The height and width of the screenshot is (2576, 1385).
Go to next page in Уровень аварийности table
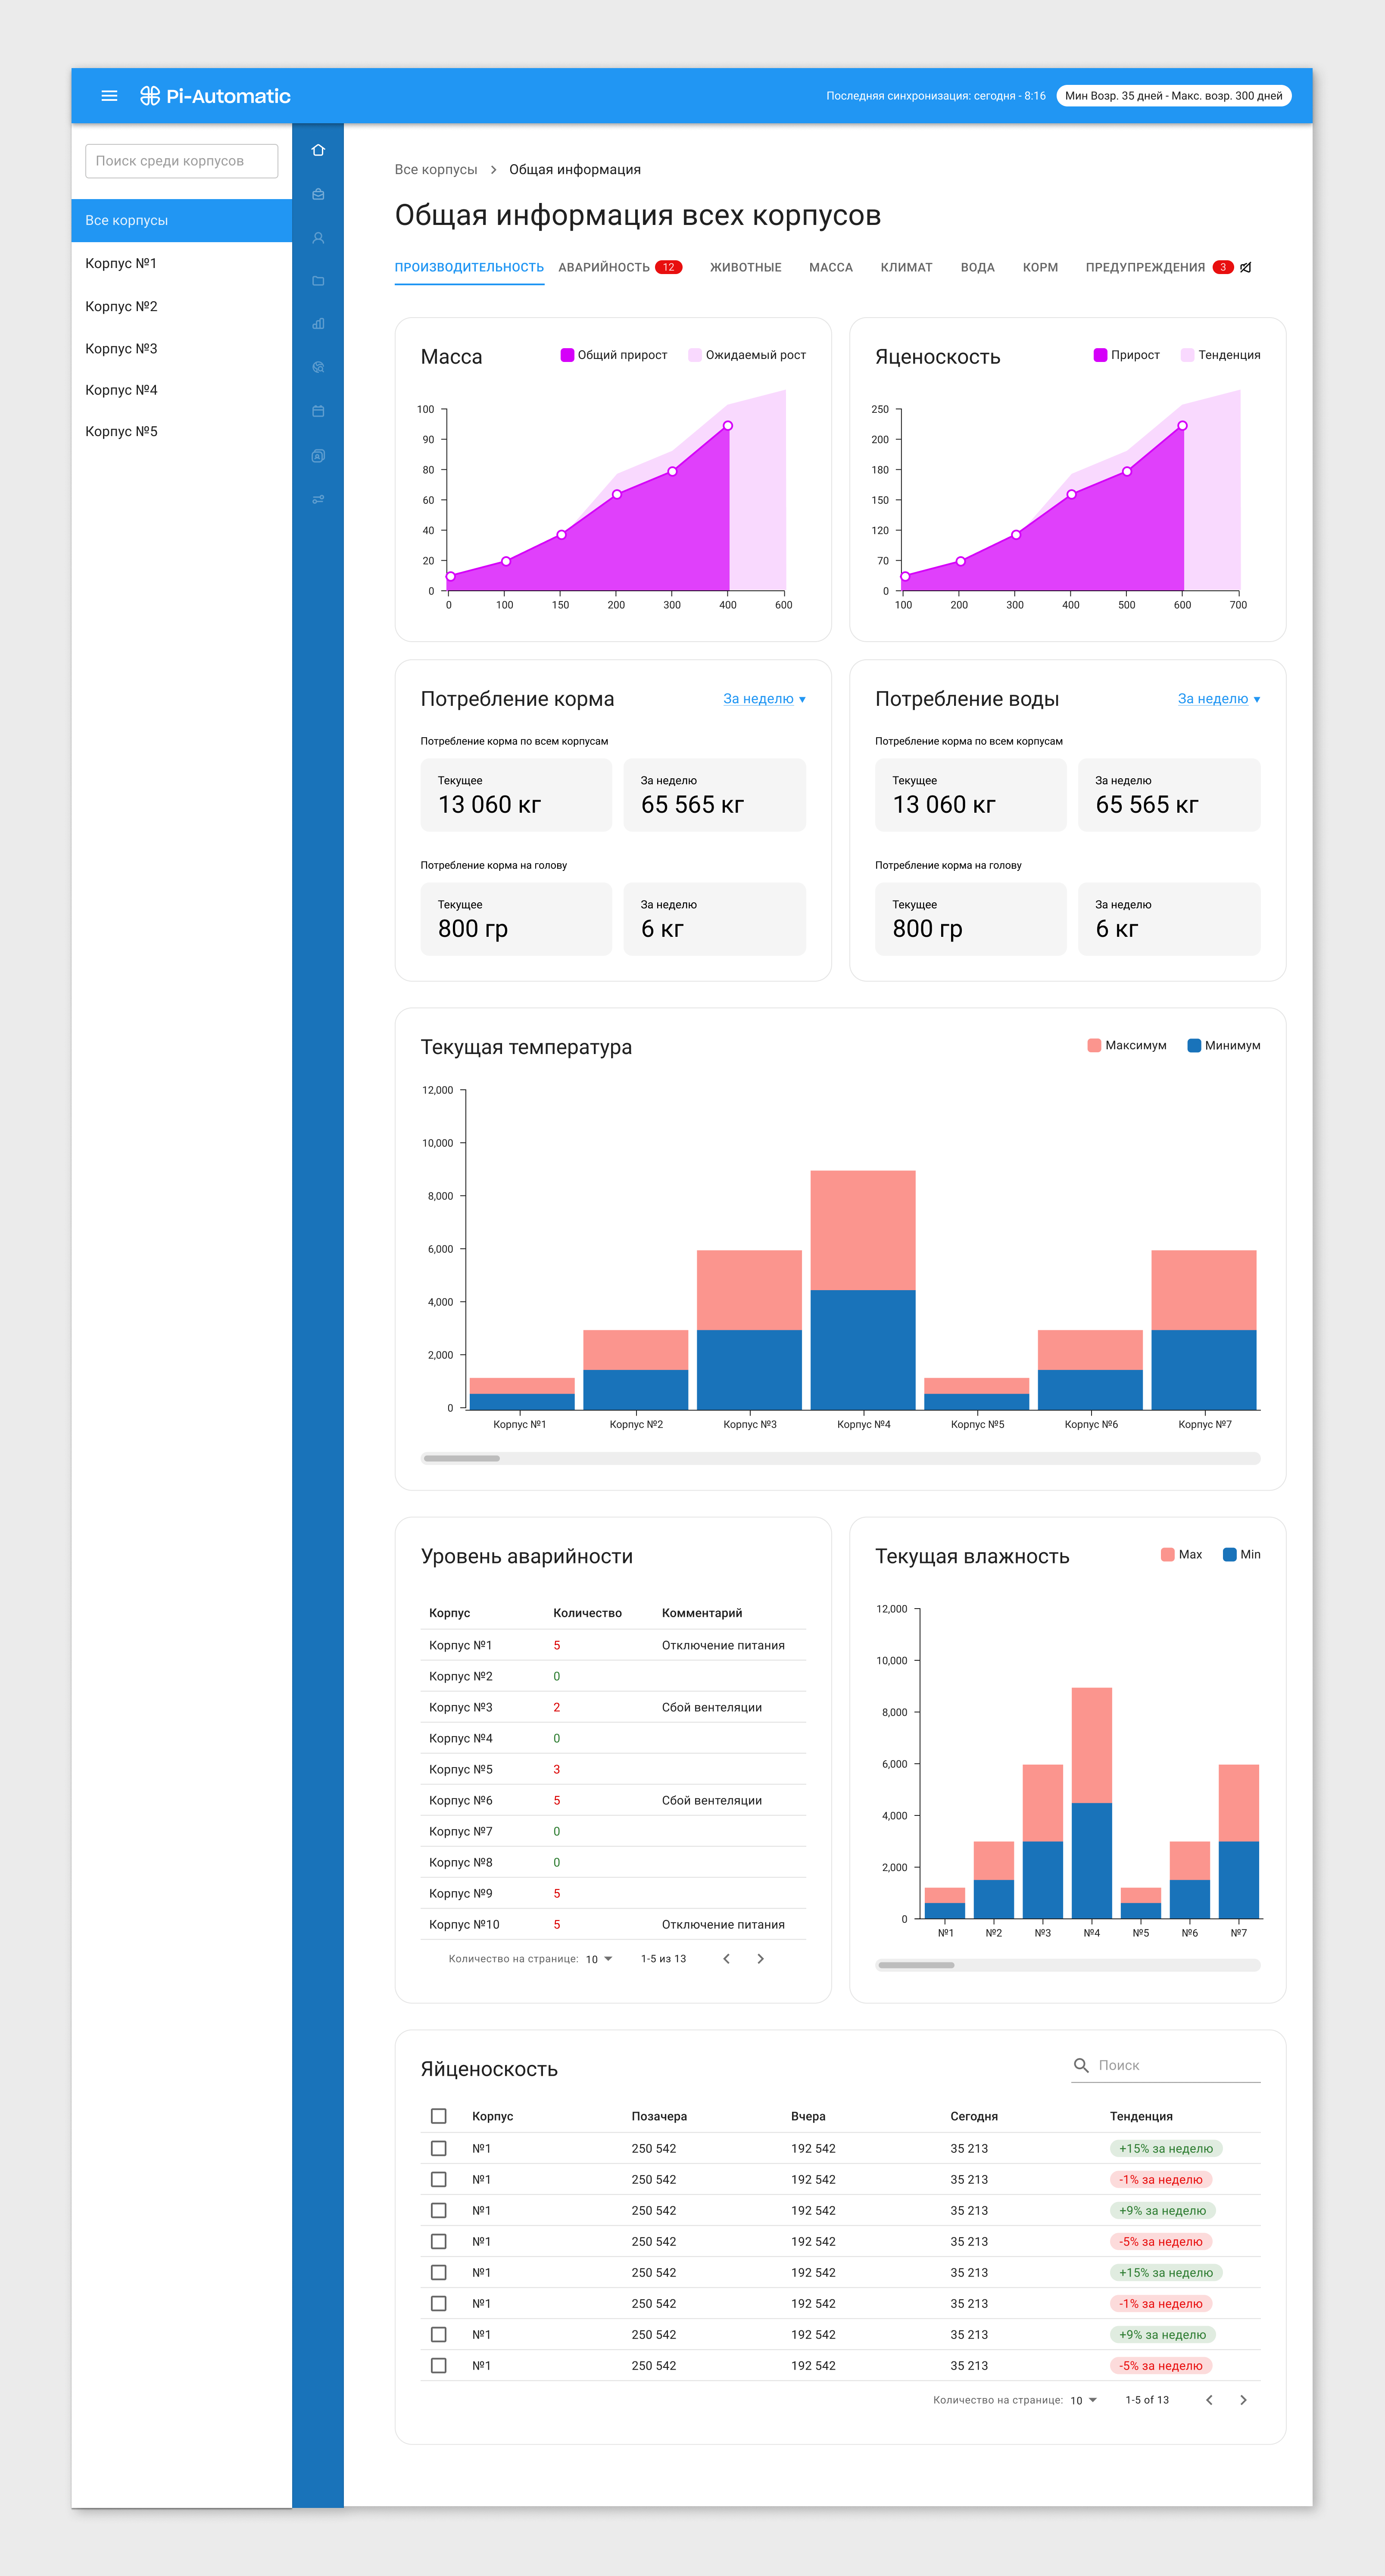click(x=760, y=1959)
